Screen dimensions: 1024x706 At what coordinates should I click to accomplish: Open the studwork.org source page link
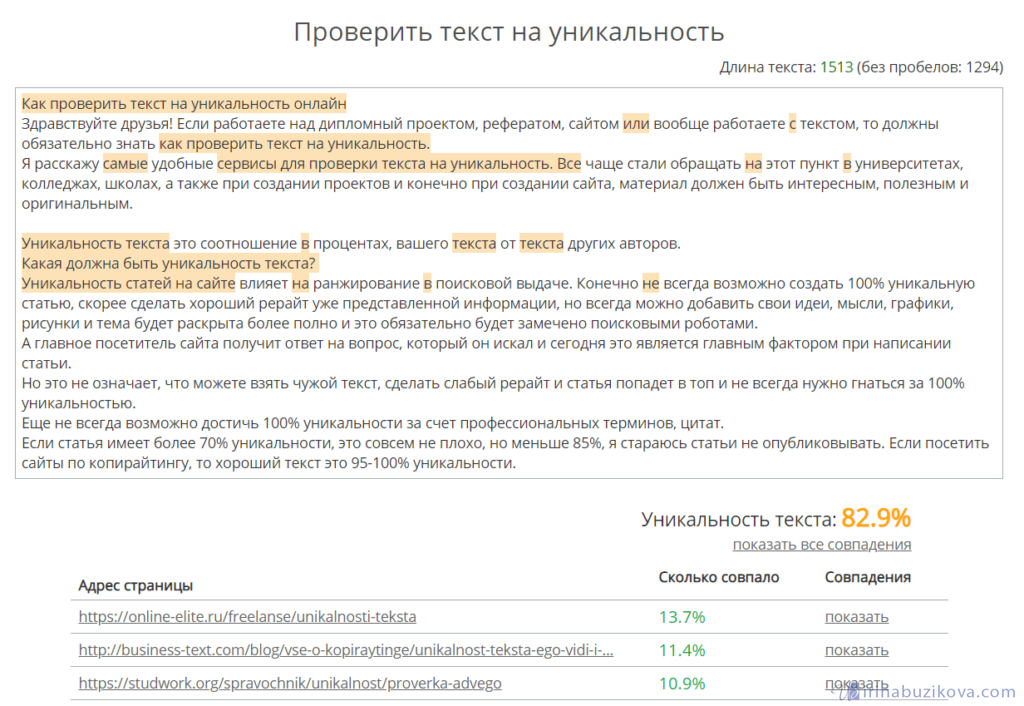289,684
